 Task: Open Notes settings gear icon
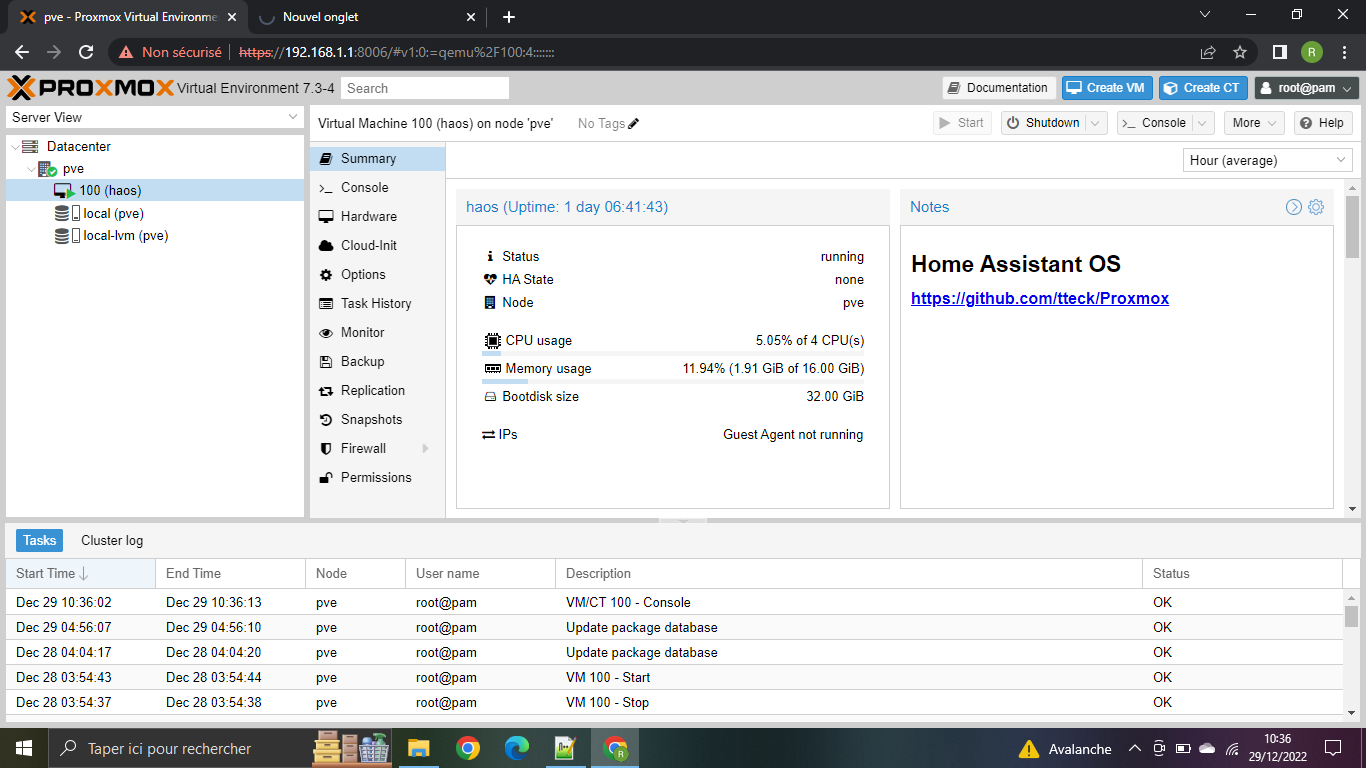click(x=1316, y=207)
